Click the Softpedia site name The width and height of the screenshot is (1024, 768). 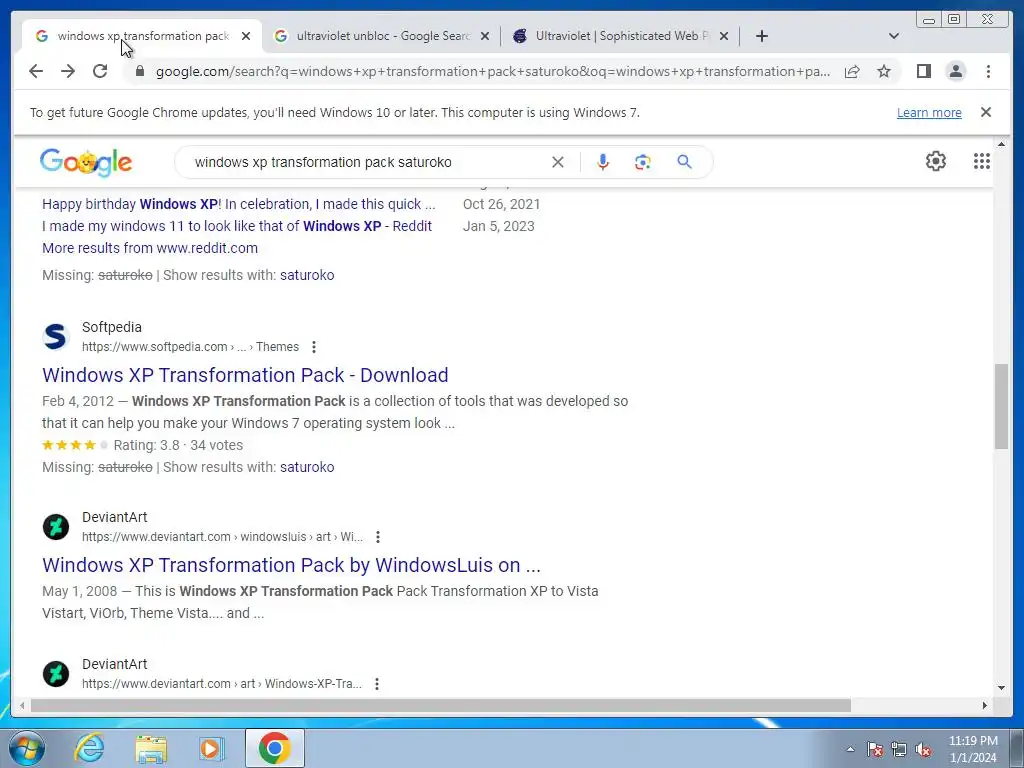click(112, 327)
